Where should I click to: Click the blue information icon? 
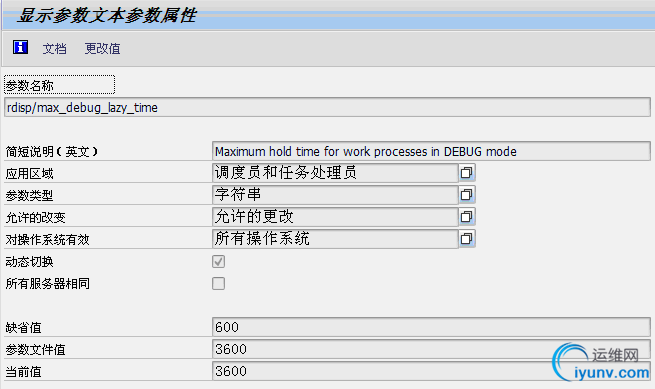pos(20,47)
